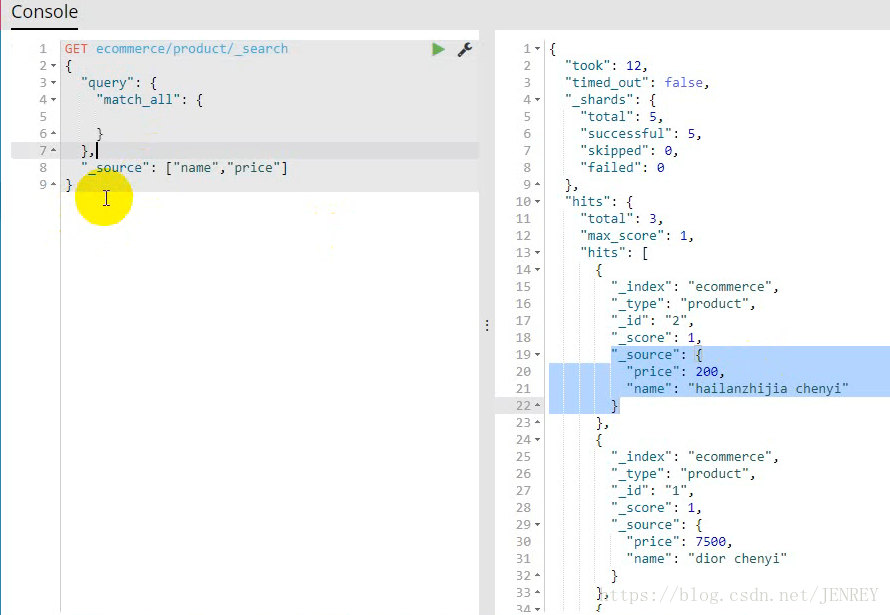Click the "hailanzhijia chenyi" name value

[x=768, y=389]
